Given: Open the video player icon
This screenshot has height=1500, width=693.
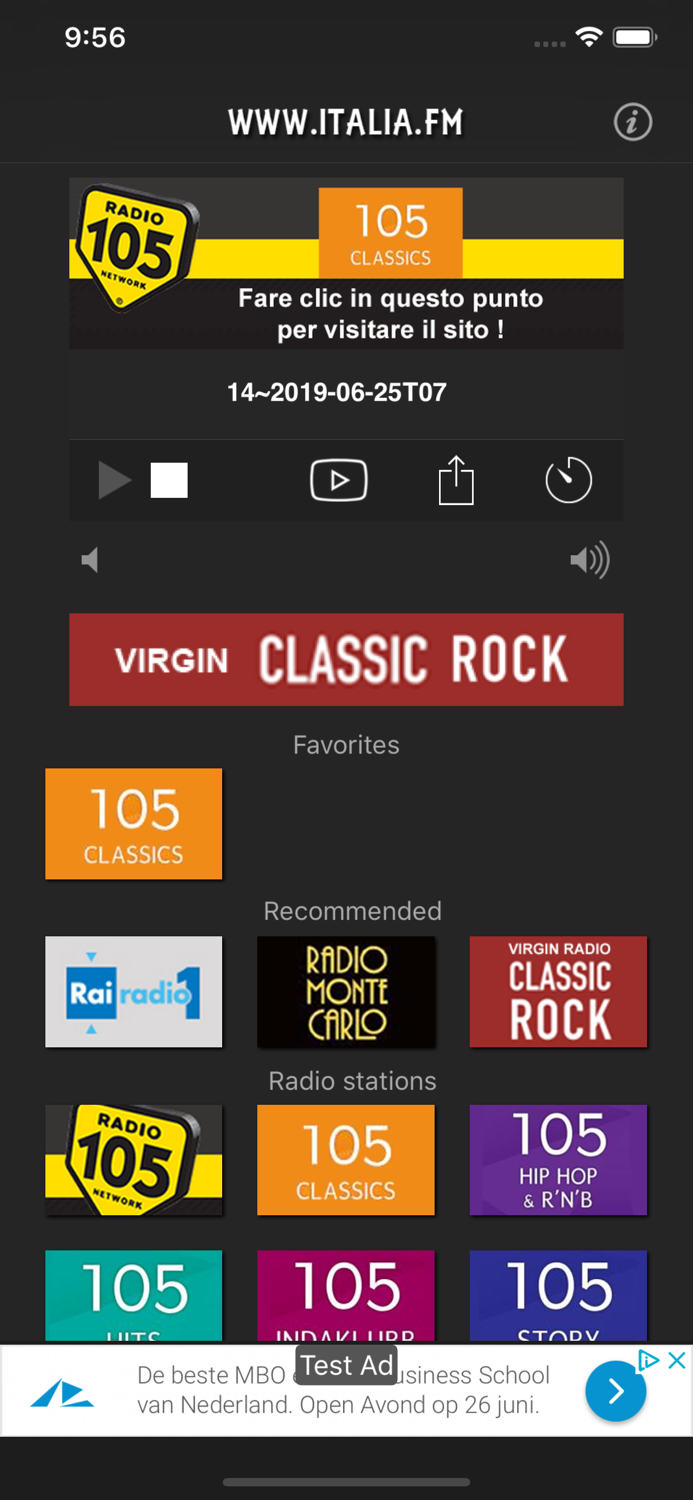Looking at the screenshot, I should click(x=338, y=480).
